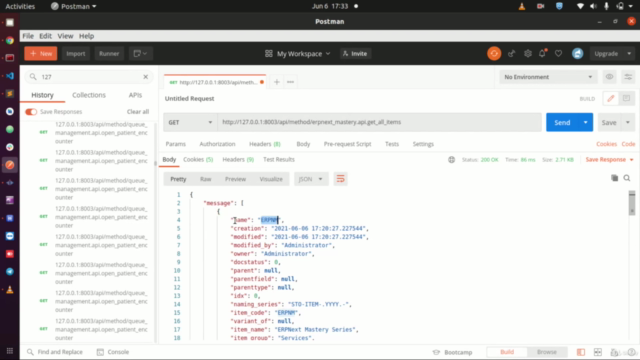Click the heart icon in header

click(x=558, y=53)
